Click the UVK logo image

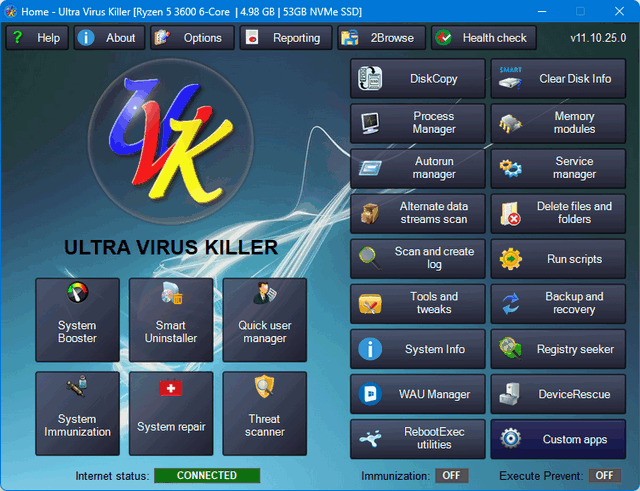[171, 141]
